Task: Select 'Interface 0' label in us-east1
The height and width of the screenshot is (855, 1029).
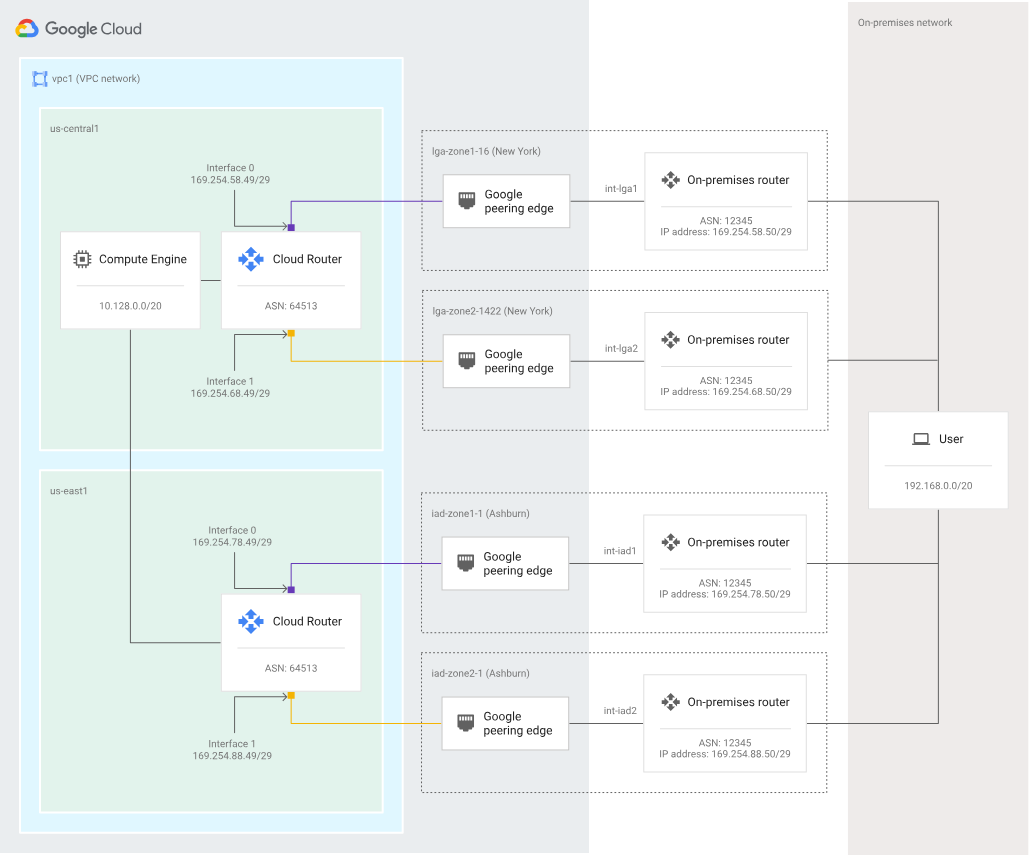Action: click(x=232, y=530)
